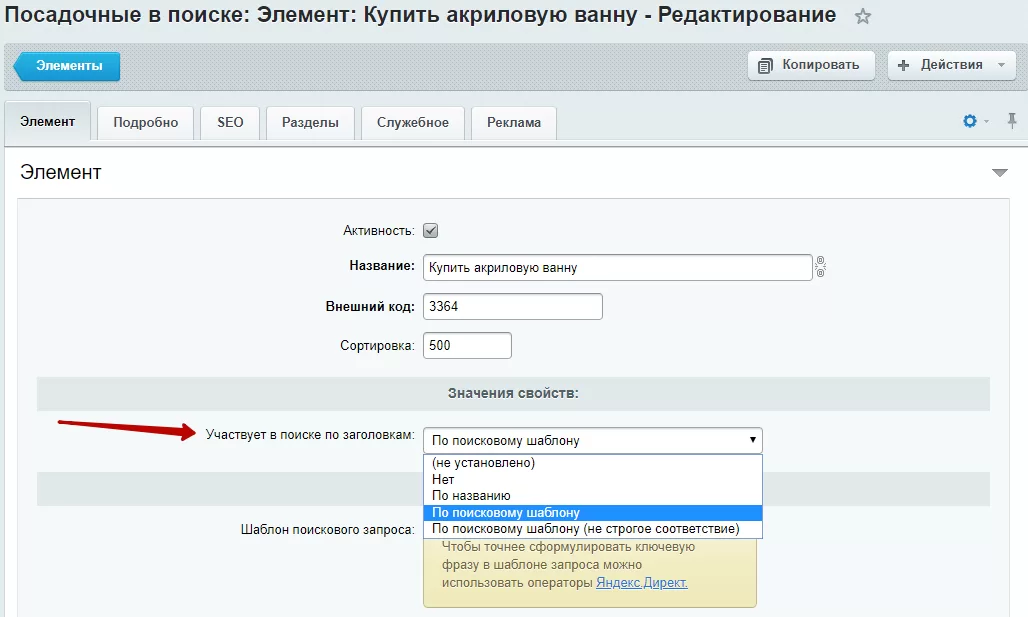
Task: Choose the Нет option in list
Action: [x=593, y=479]
